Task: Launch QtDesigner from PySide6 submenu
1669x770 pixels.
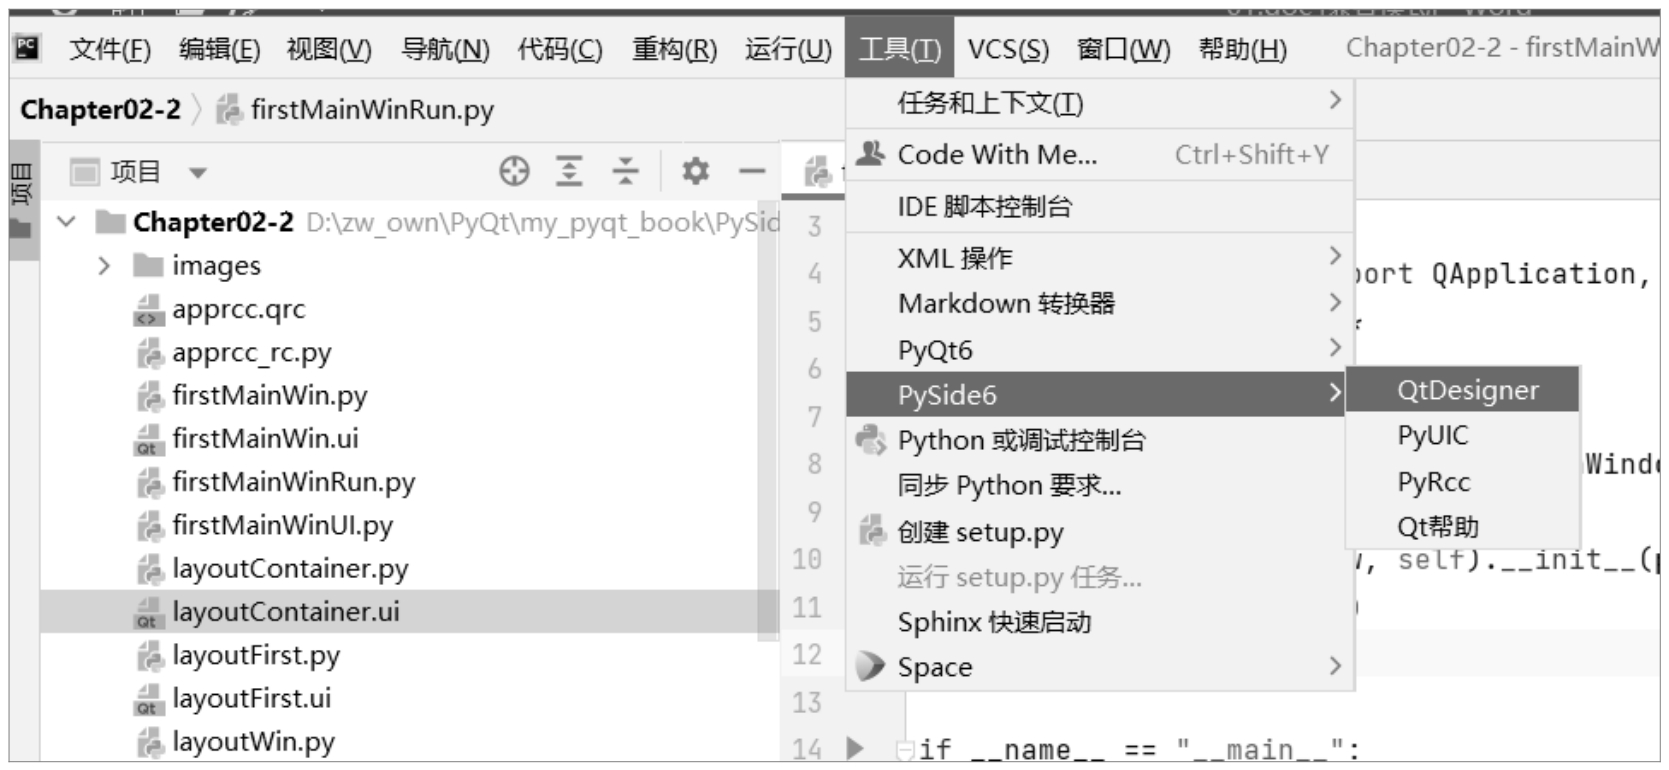Action: [1463, 390]
